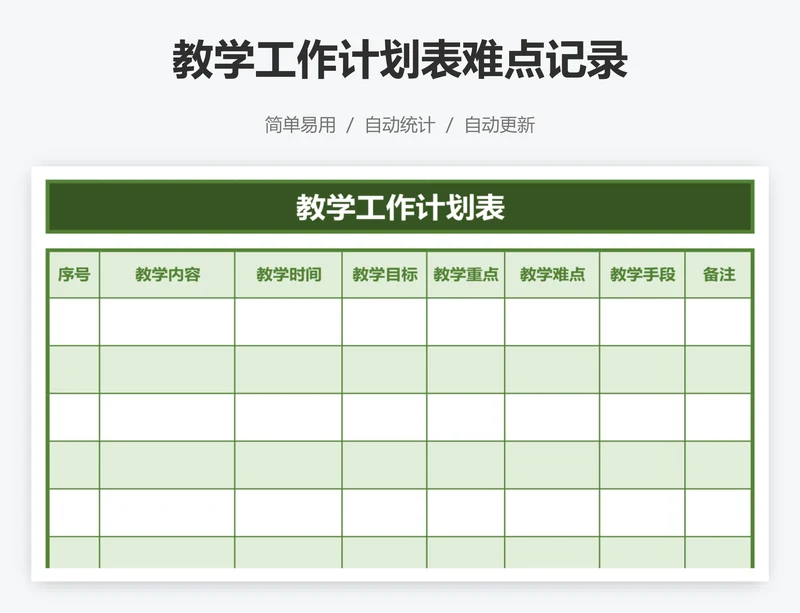
Task: Select the green 教学工作计划表 banner cell
Action: (400, 207)
